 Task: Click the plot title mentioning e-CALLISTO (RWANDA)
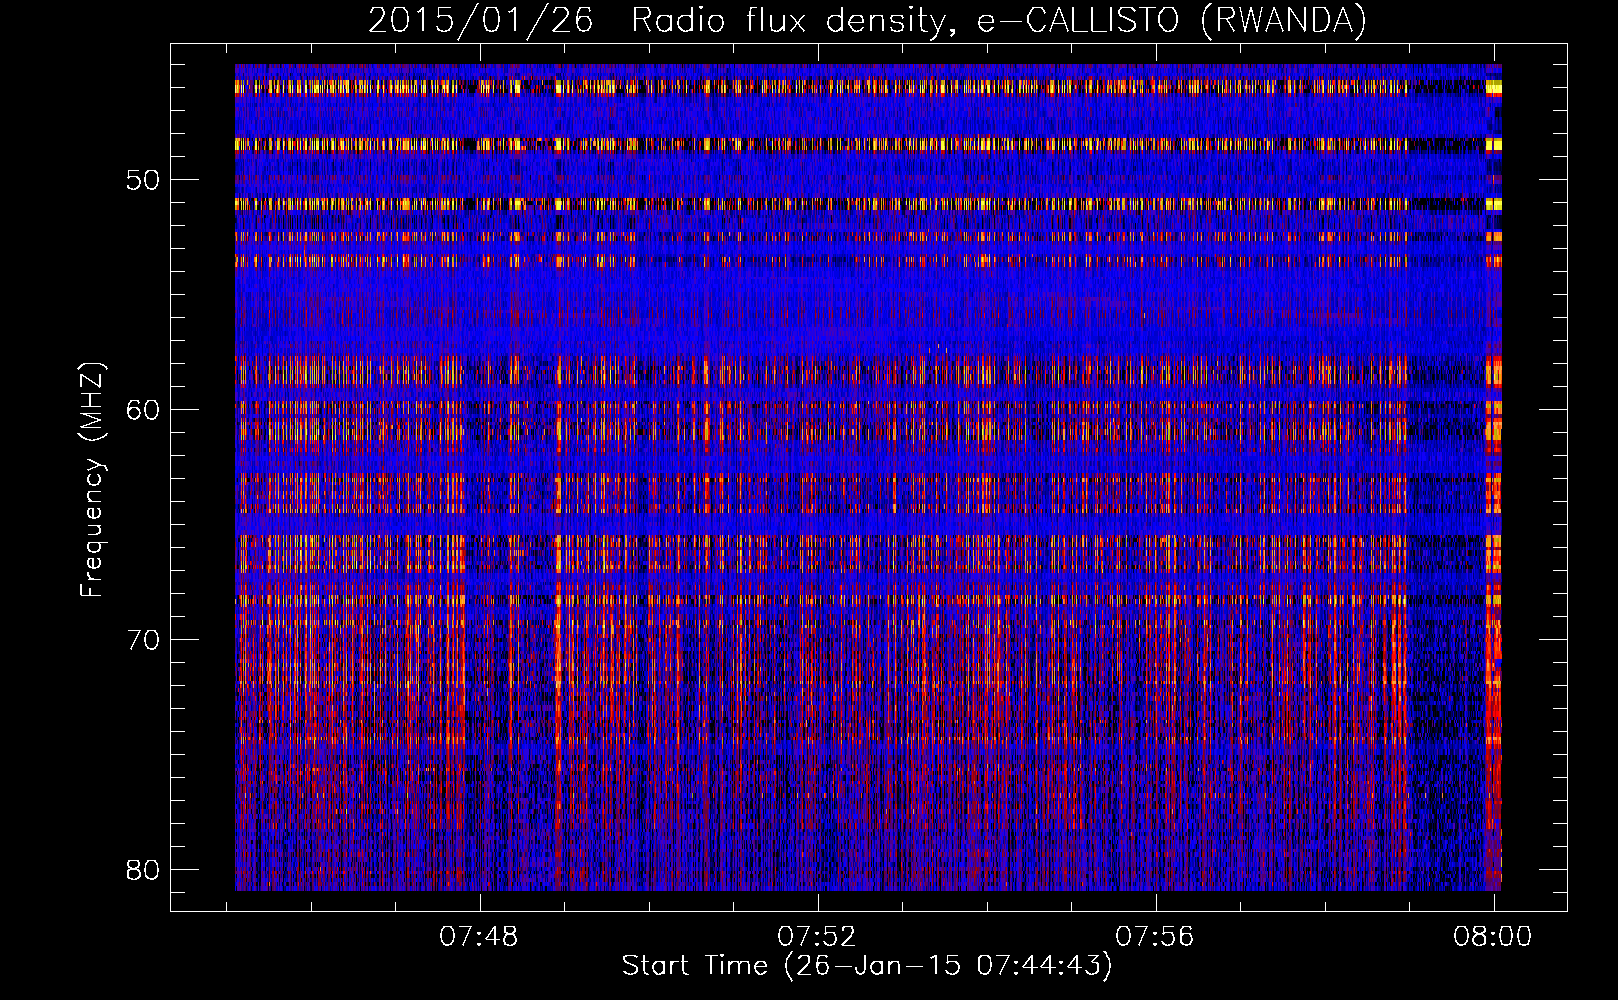tap(867, 21)
